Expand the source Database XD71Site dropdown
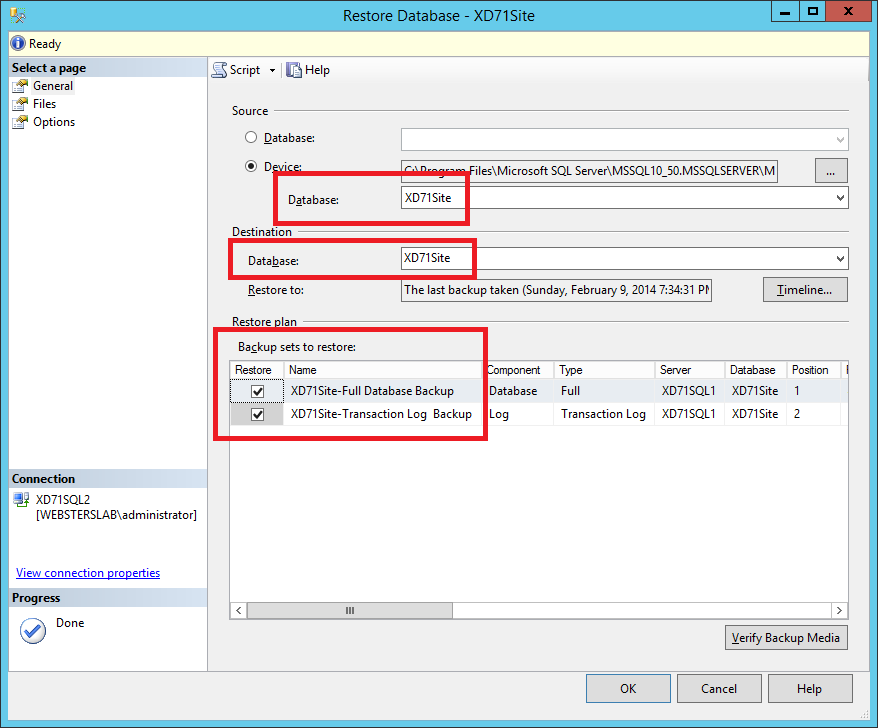 click(839, 198)
